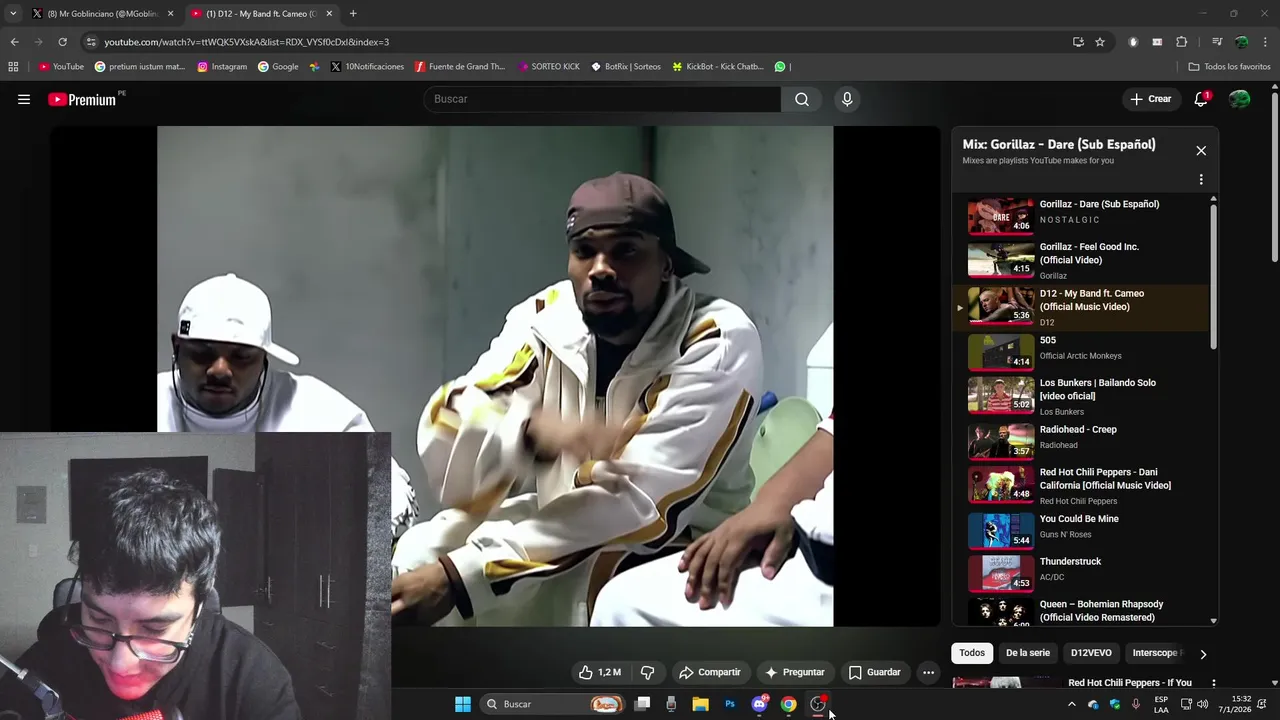Switch to the Mr Goblinciano X tab

coord(102,14)
